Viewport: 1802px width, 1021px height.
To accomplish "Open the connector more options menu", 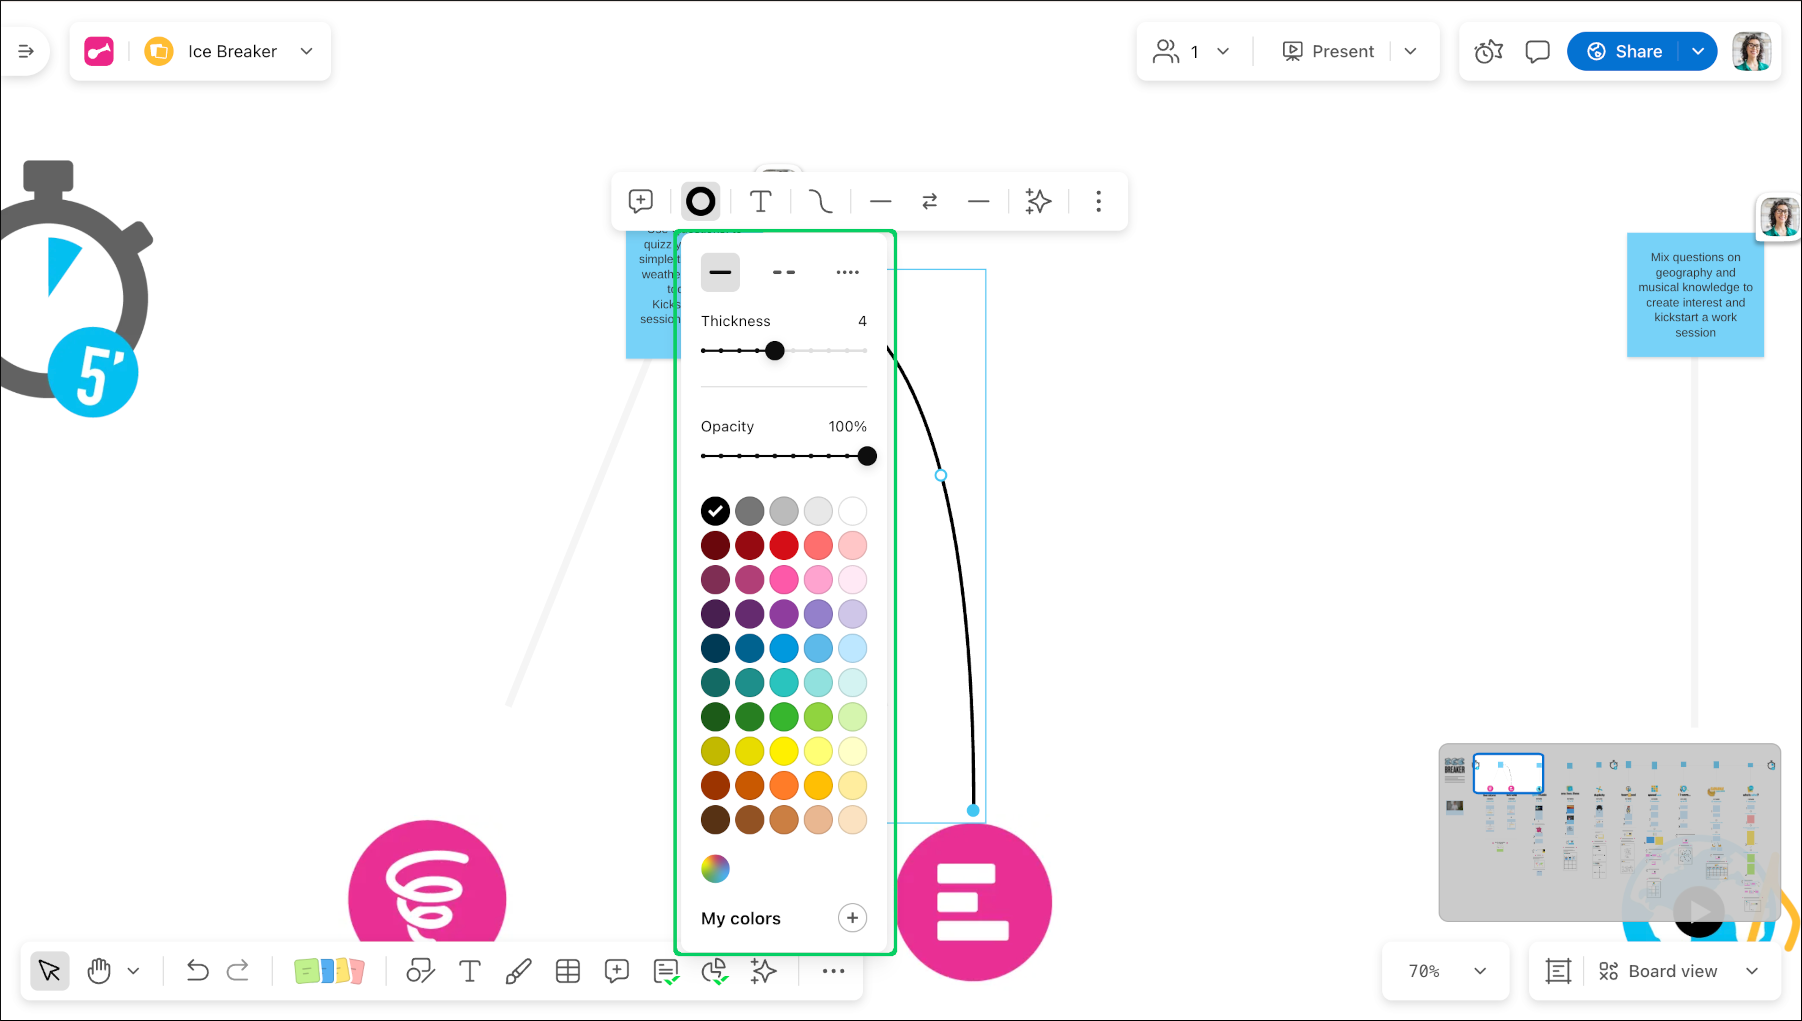I will [1098, 202].
